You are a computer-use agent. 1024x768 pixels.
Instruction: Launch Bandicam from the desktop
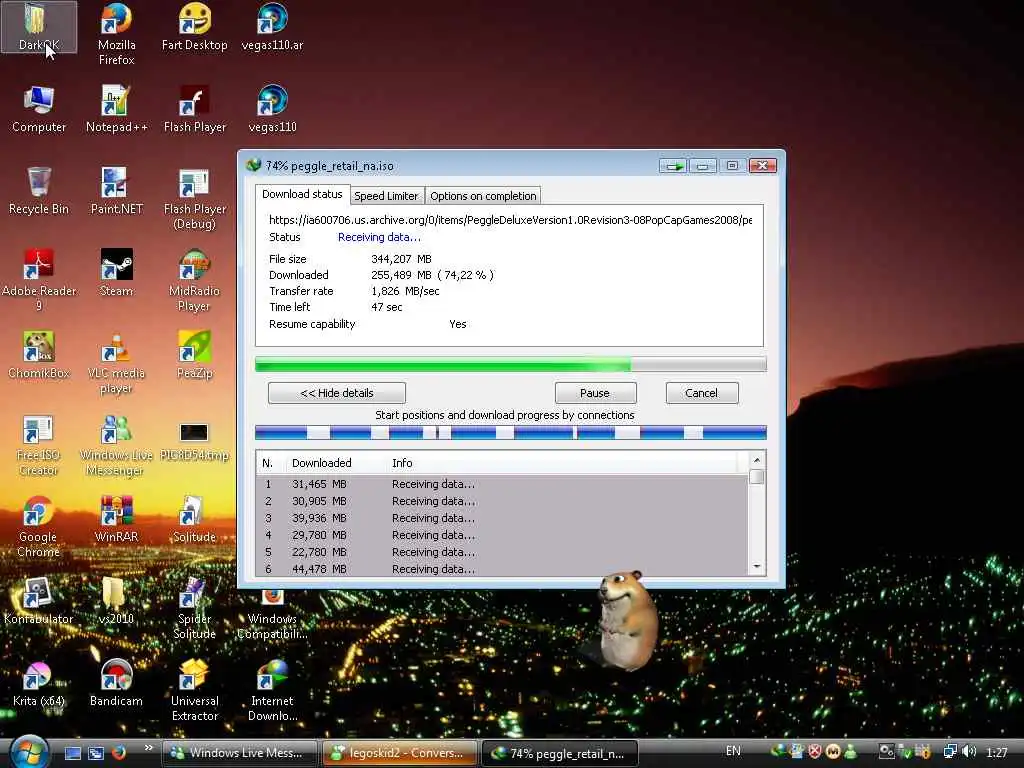pyautogui.click(x=116, y=683)
